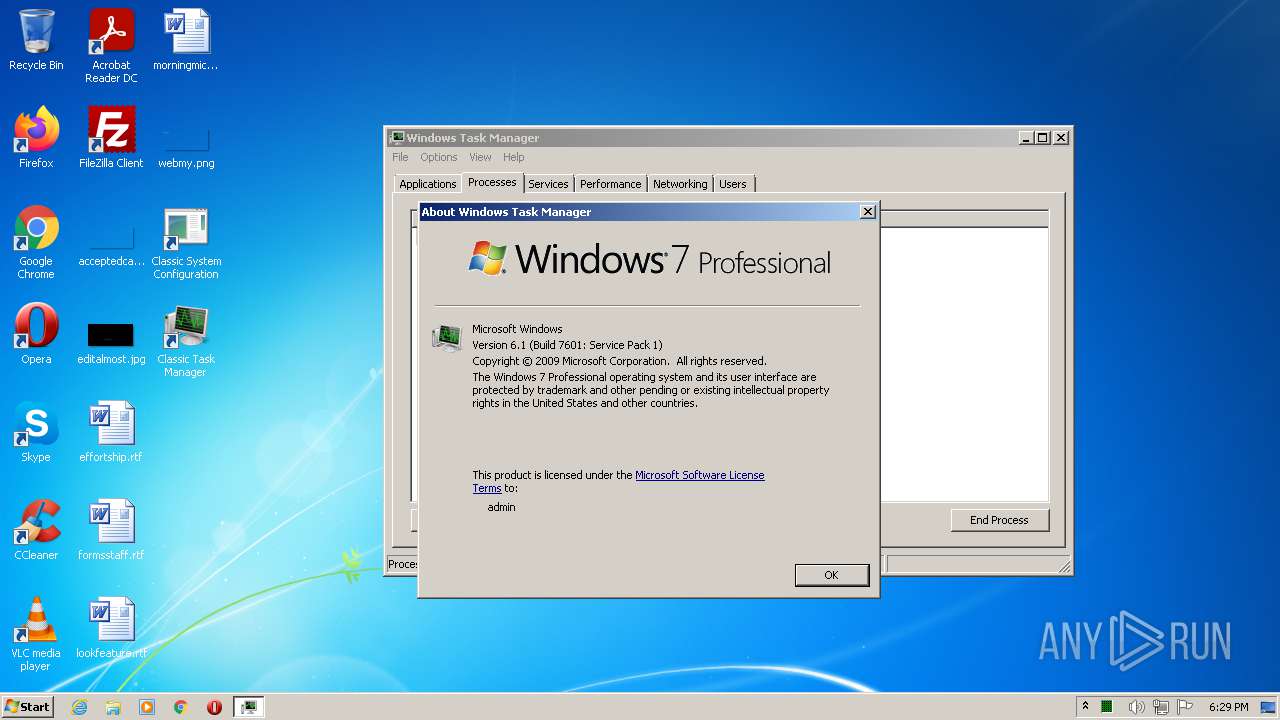This screenshot has width=1280, height=720.
Task: Click the Chrome taskbar icon
Action: [x=181, y=707]
